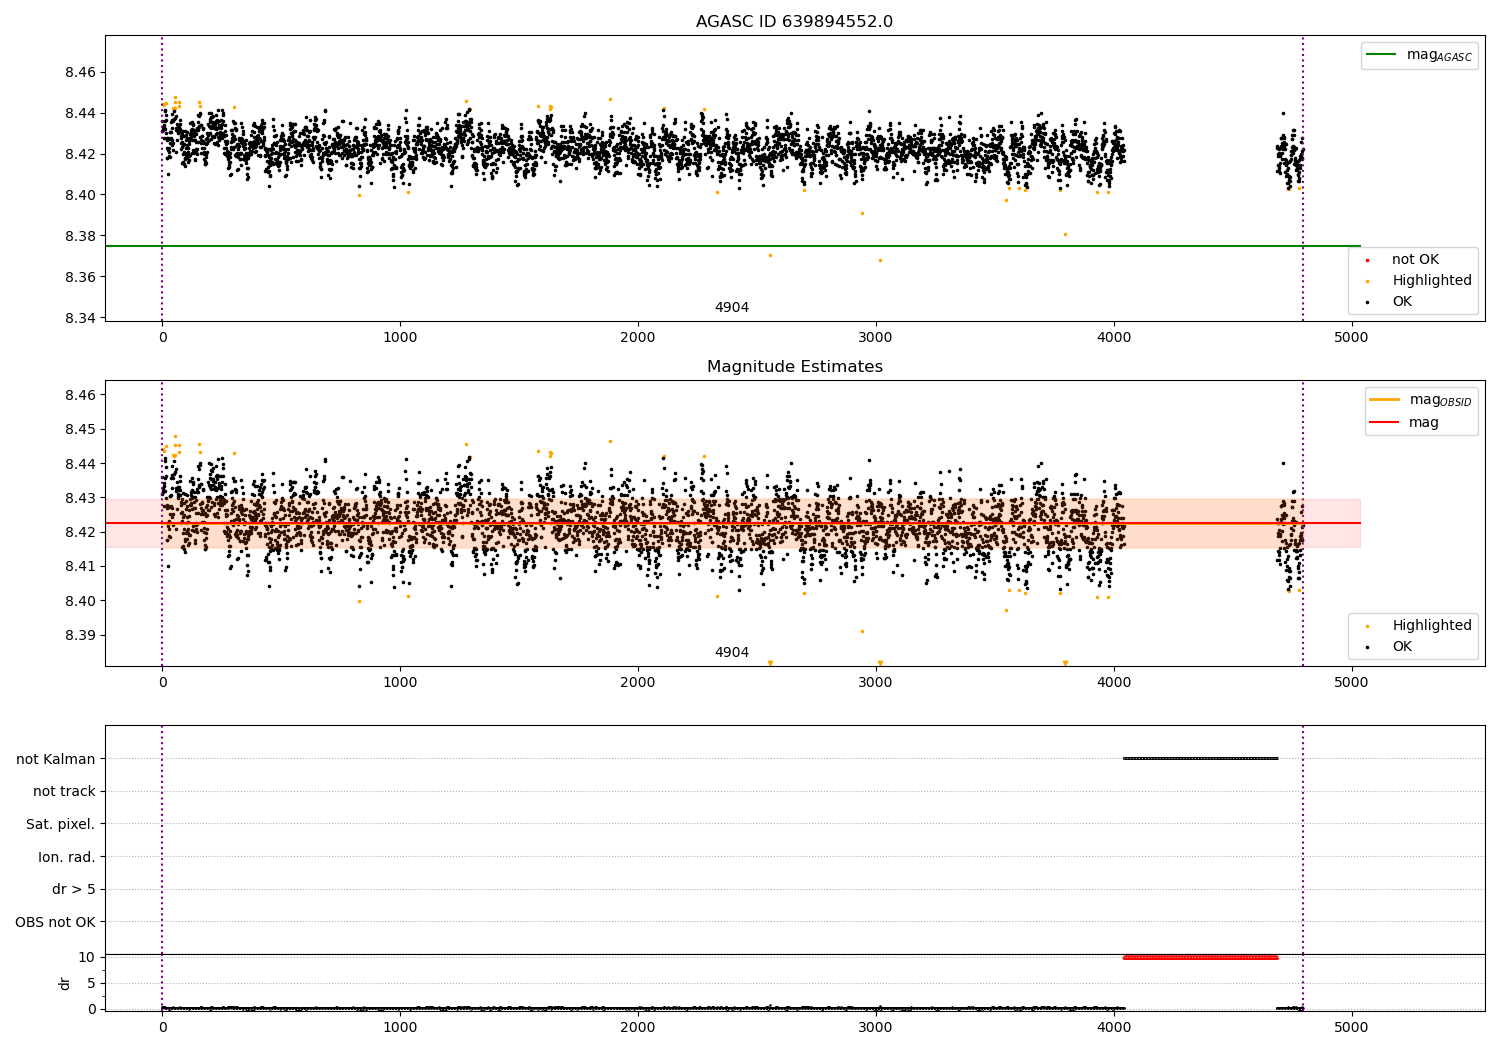Image resolution: width=1500 pixels, height=1050 pixels.
Task: Click the "dr > 5" row label
Action: coord(74,889)
